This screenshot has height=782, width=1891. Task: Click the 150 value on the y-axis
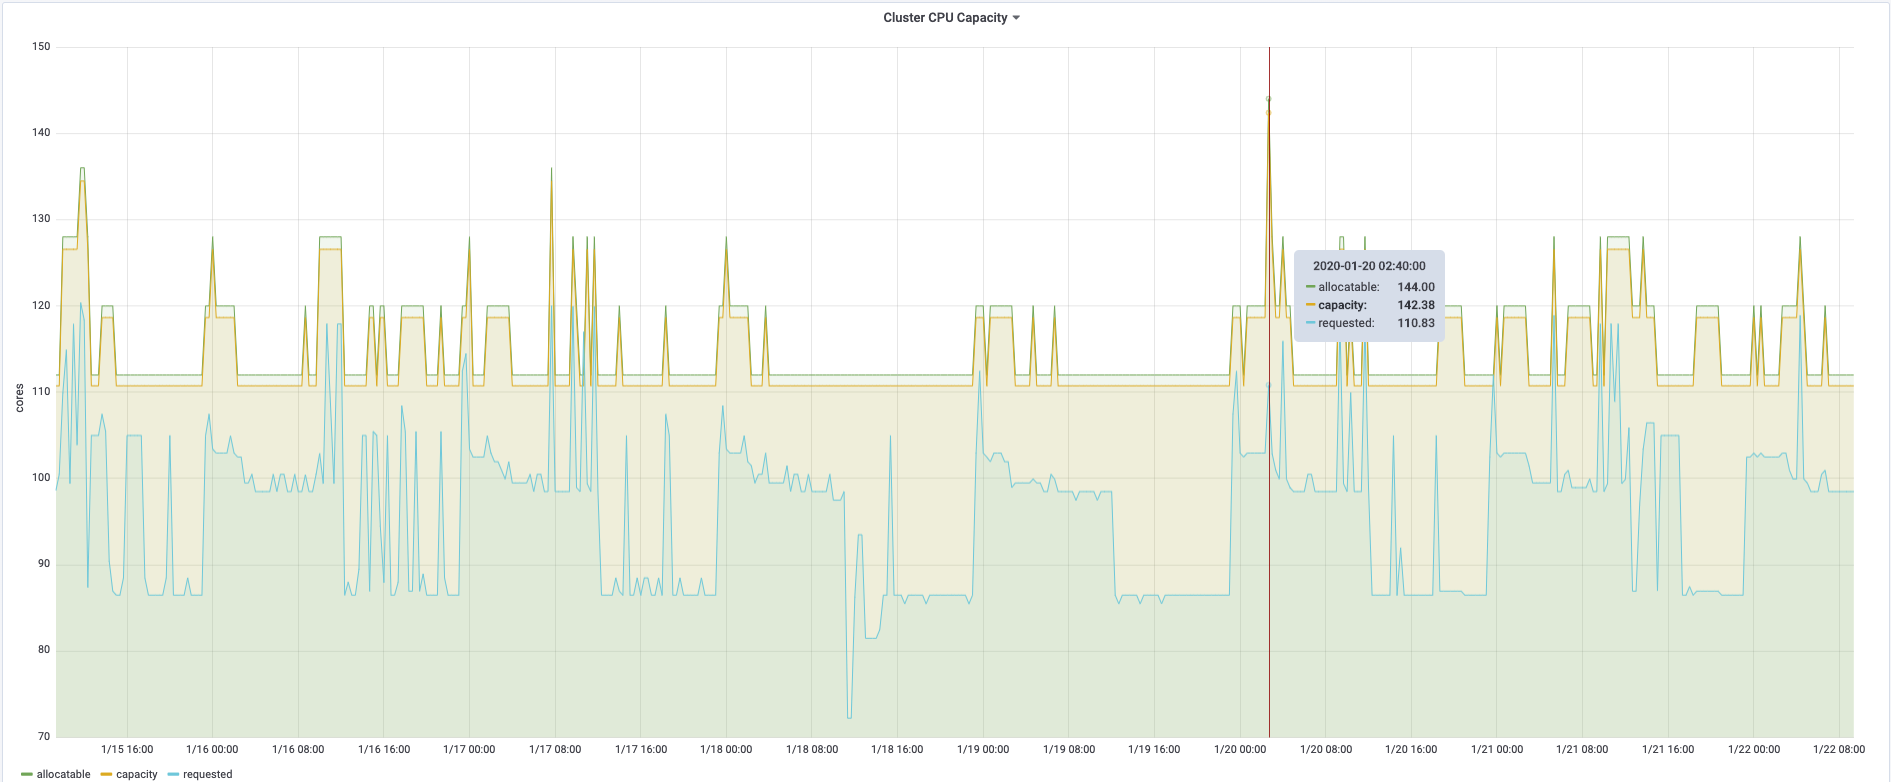point(41,46)
